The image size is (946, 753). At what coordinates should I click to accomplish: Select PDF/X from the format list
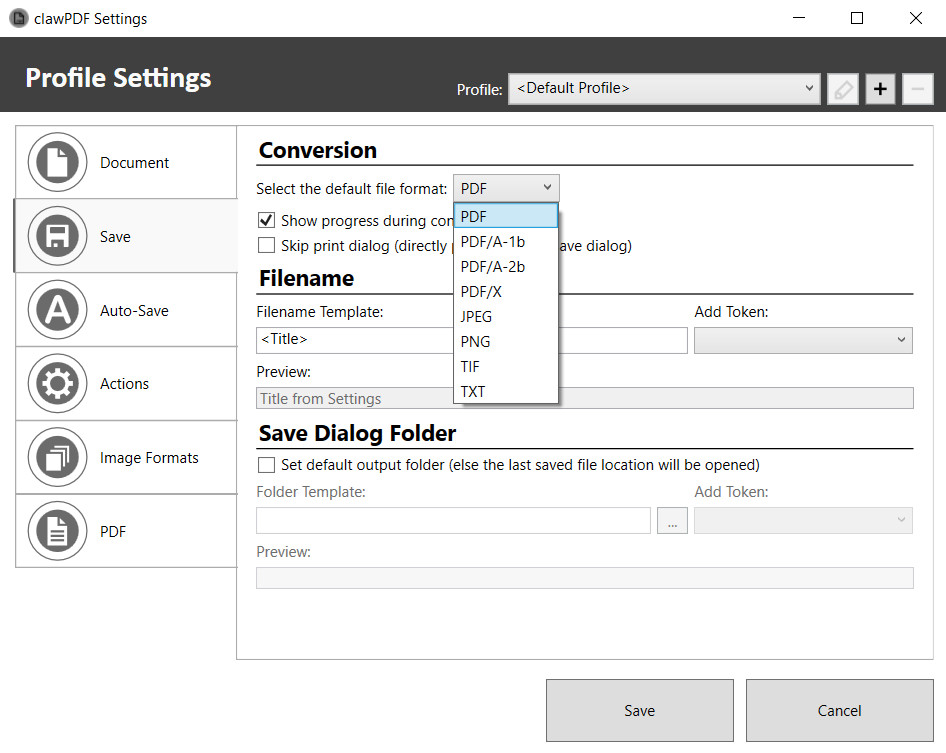pyautogui.click(x=506, y=291)
